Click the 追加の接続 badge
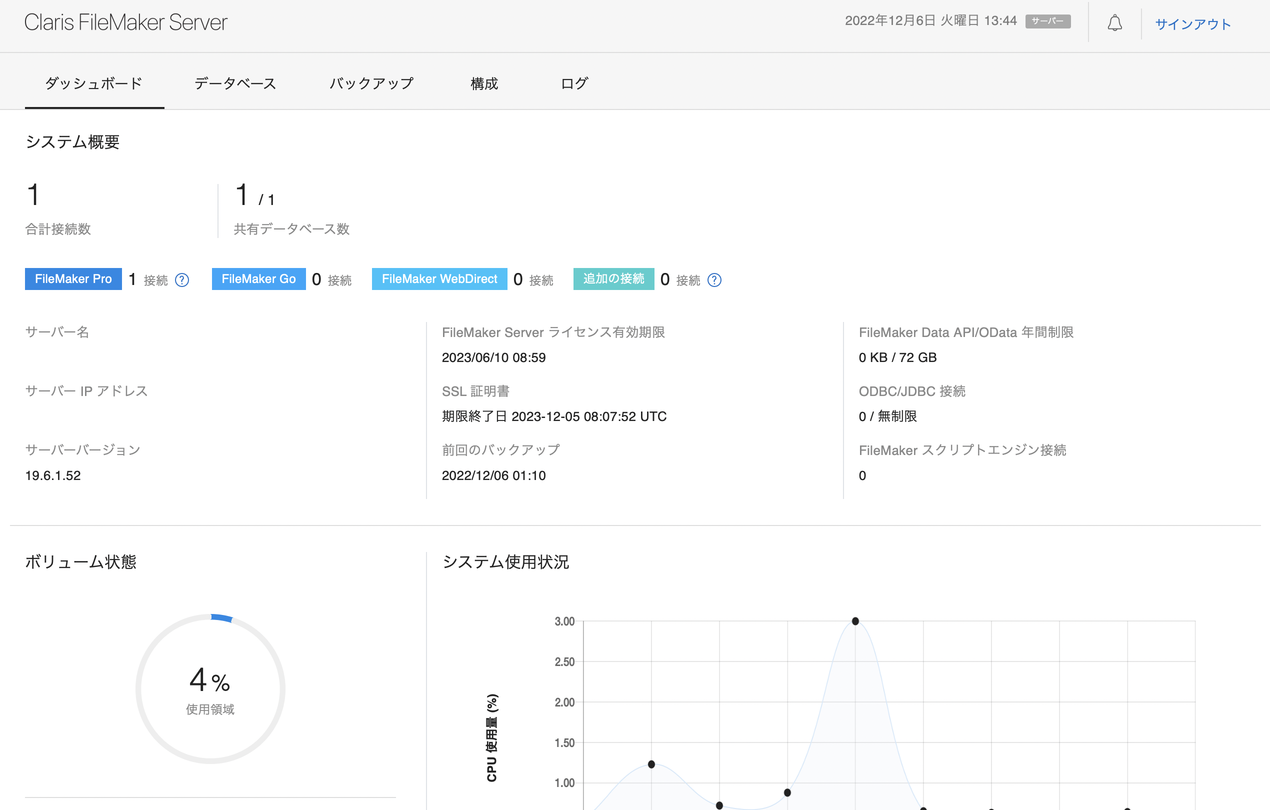1270x810 pixels. (614, 279)
